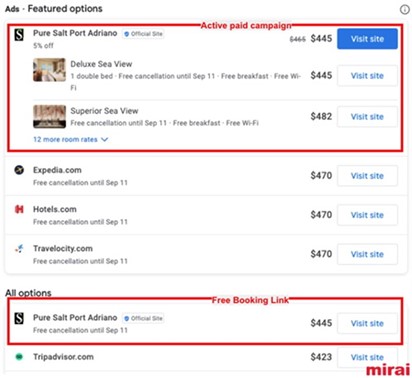Click the Pure Salt logo in Featured options
412x378 pixels.
[x=19, y=34]
